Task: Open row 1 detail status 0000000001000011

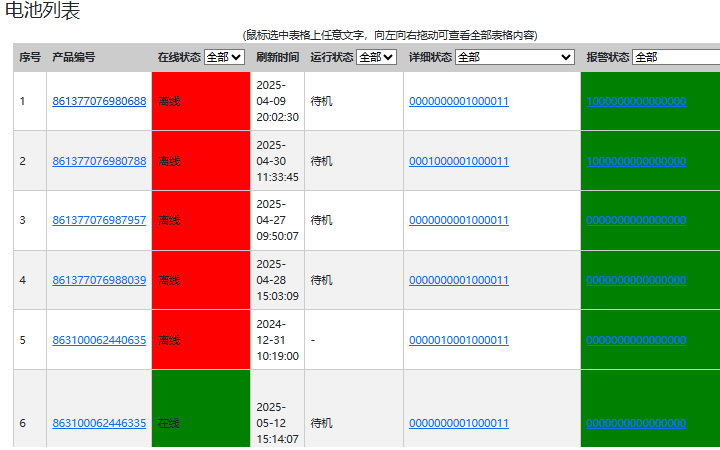Action: [459, 101]
